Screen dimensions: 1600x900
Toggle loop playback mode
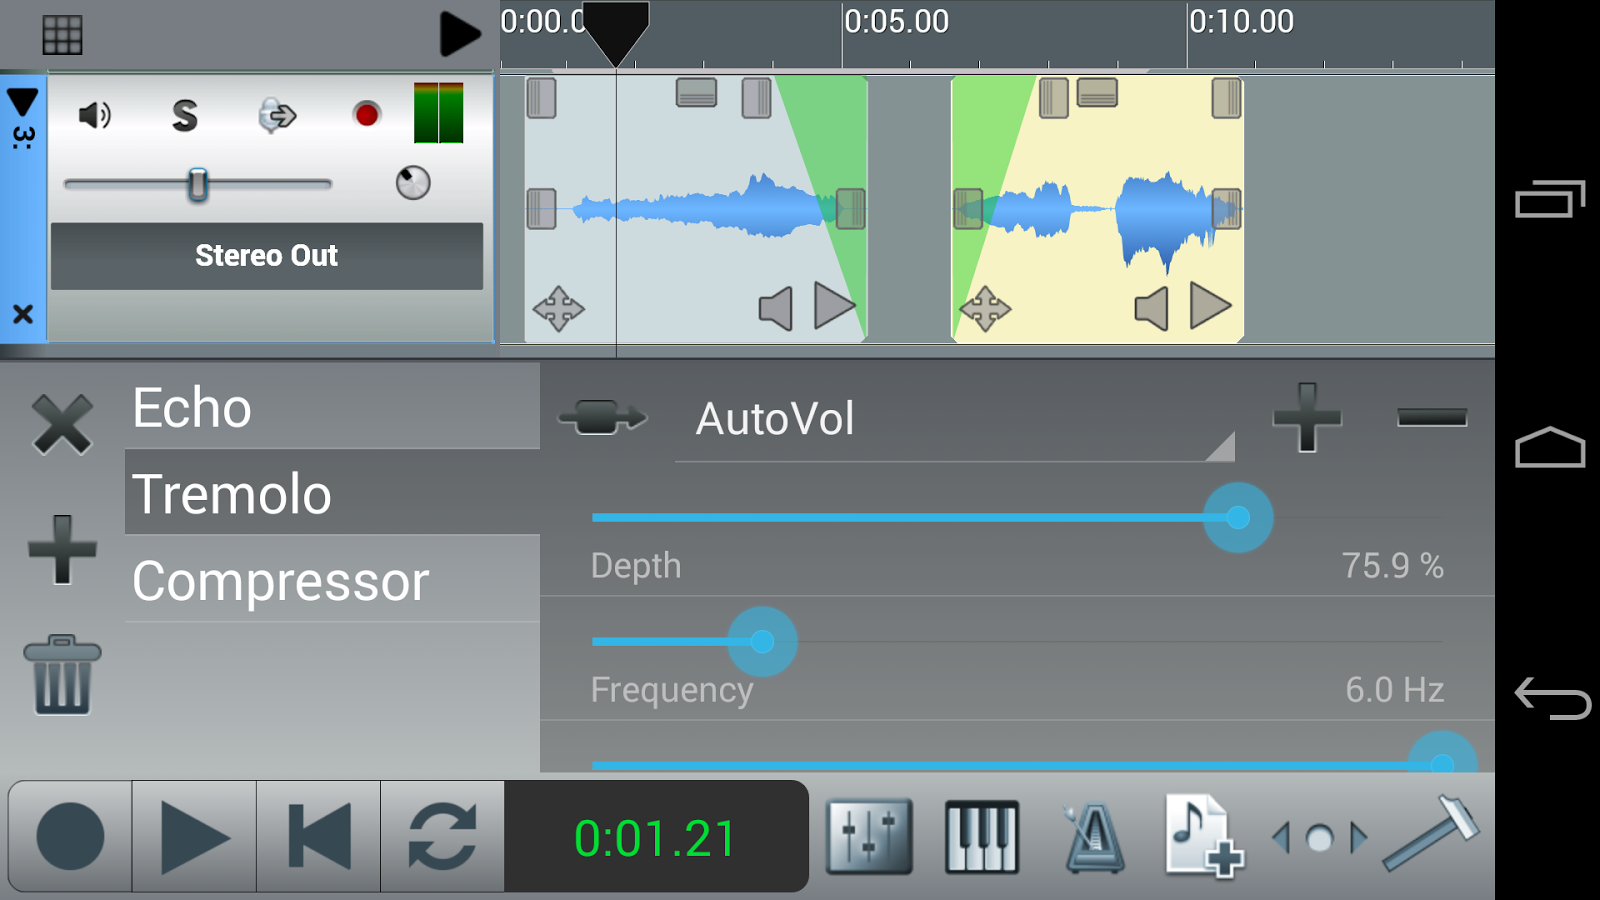[x=442, y=836]
